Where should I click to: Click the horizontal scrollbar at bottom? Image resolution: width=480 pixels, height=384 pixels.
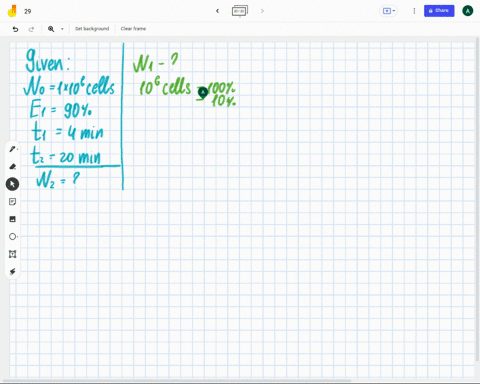[x=177, y=381]
